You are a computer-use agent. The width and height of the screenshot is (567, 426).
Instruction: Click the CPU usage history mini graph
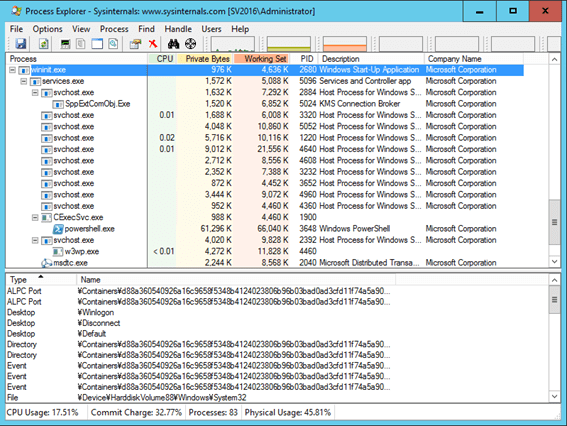(233, 44)
